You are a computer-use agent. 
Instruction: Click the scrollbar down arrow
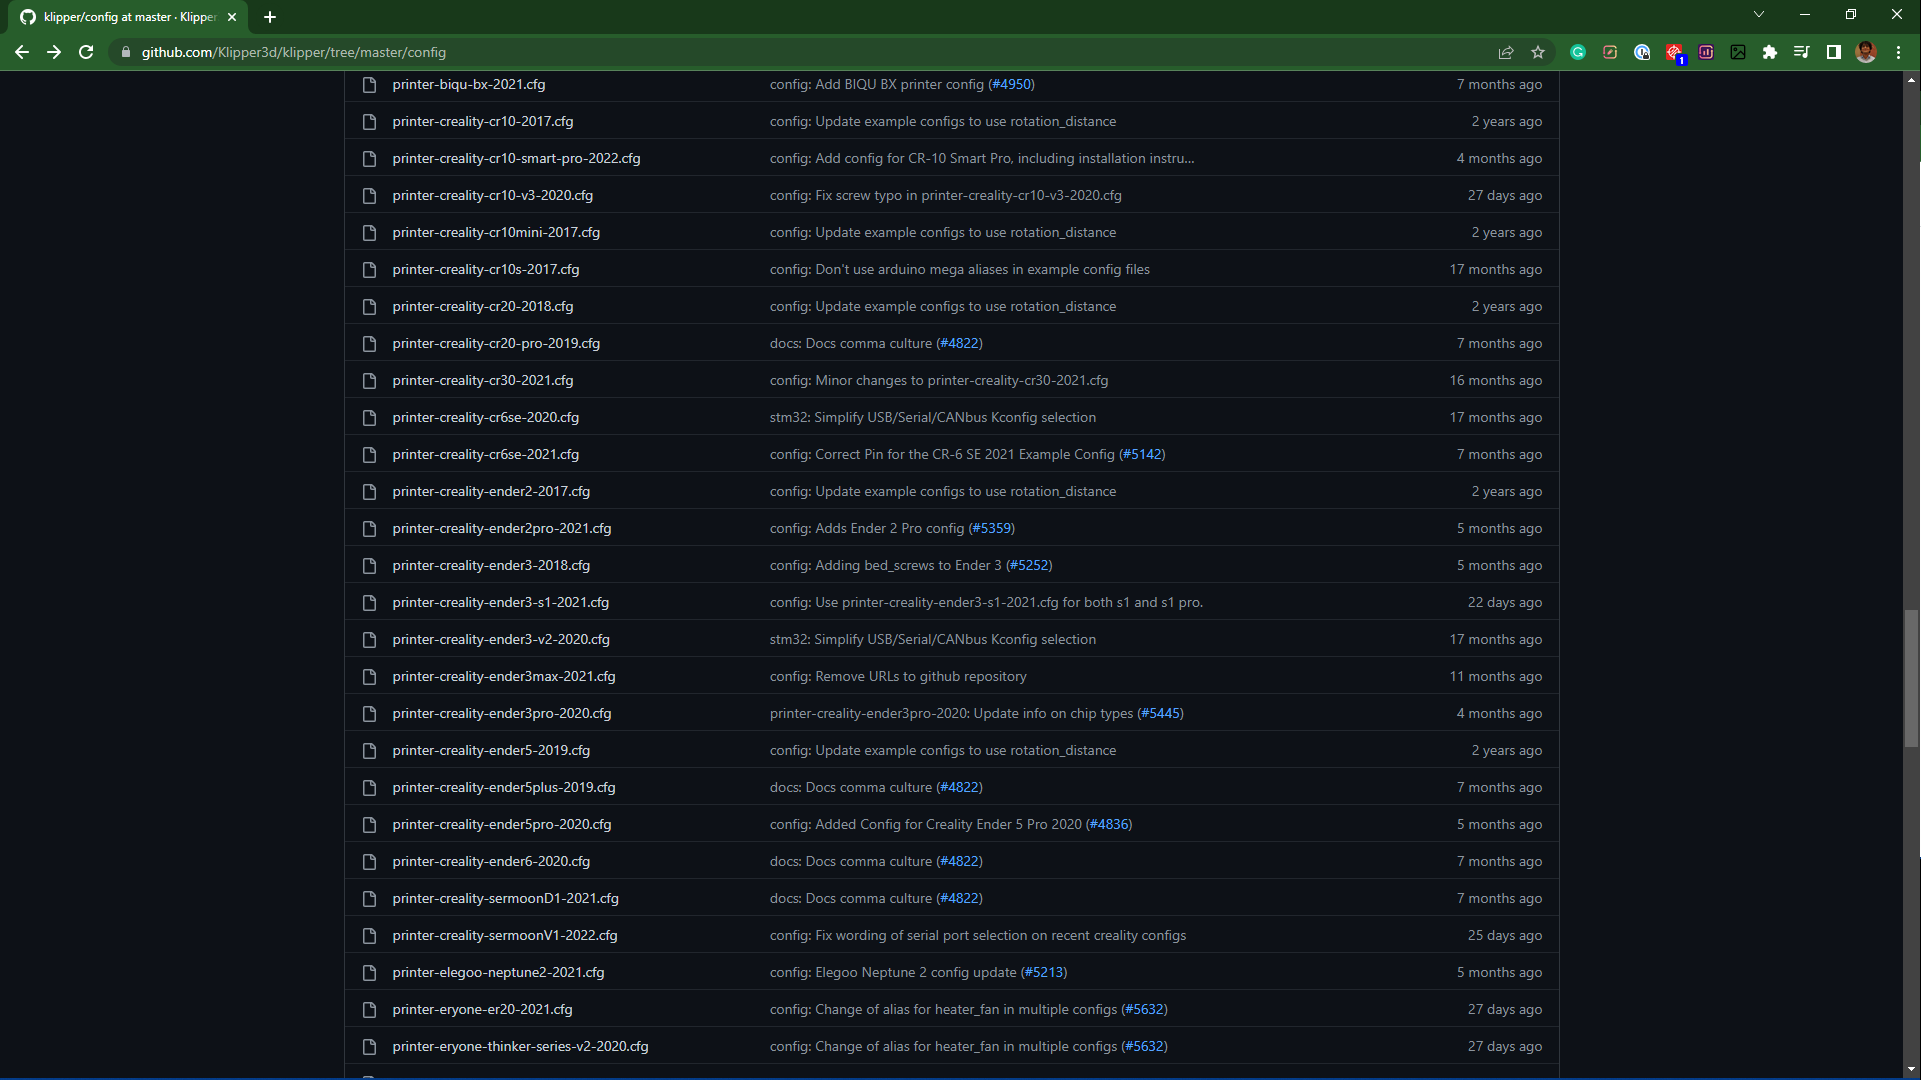(1911, 1070)
